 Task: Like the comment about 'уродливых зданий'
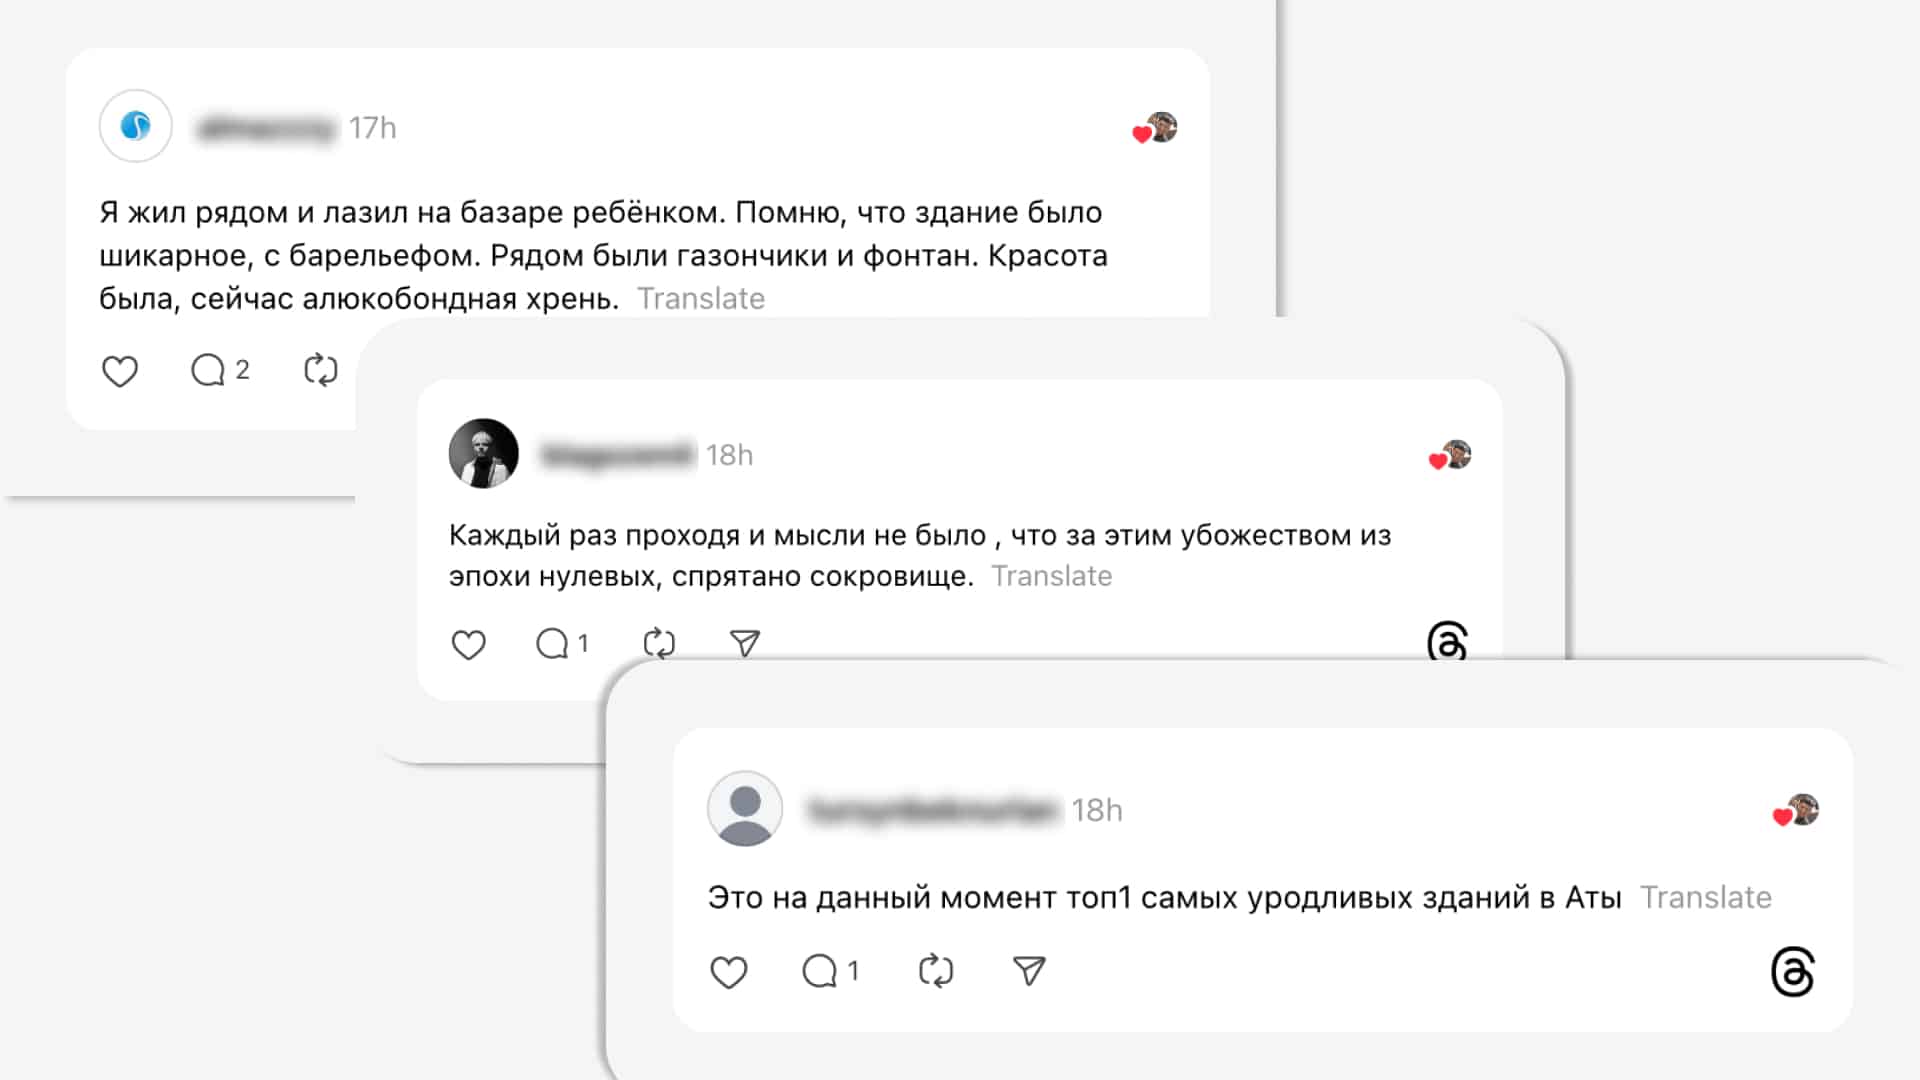coord(728,972)
